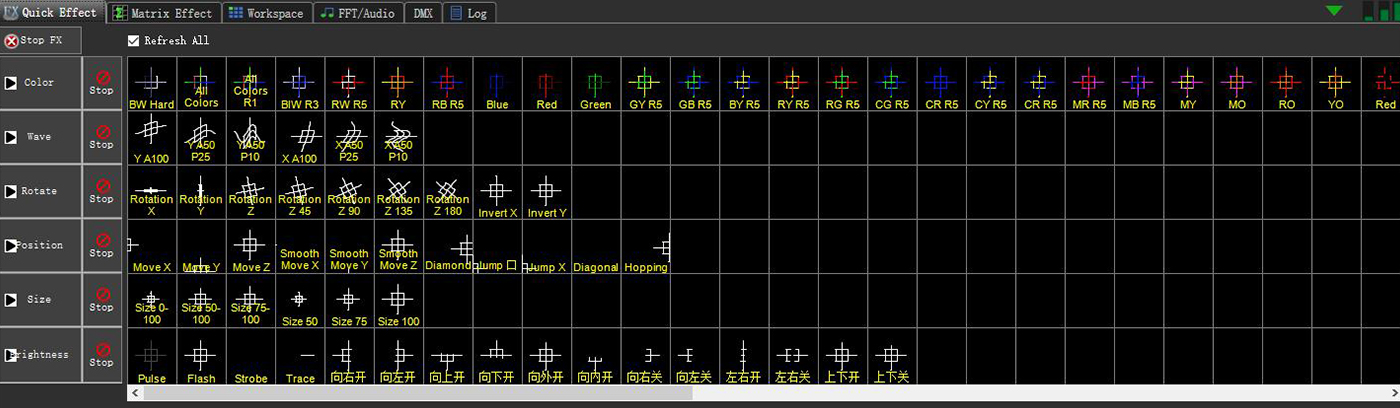Open the Color effects row header
The image size is (1400, 408).
point(40,83)
